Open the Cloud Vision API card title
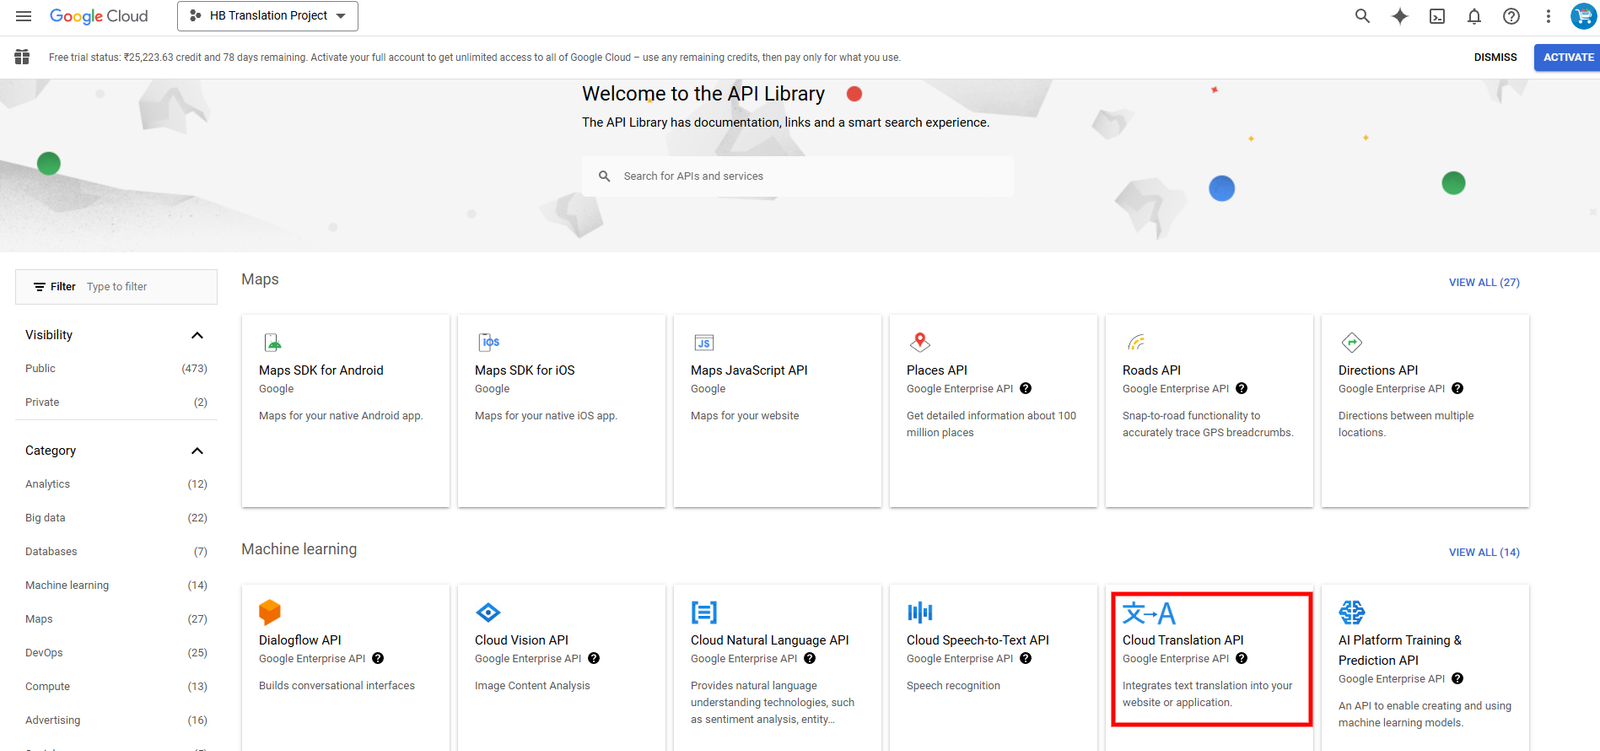Image resolution: width=1600 pixels, height=751 pixels. [x=521, y=641]
